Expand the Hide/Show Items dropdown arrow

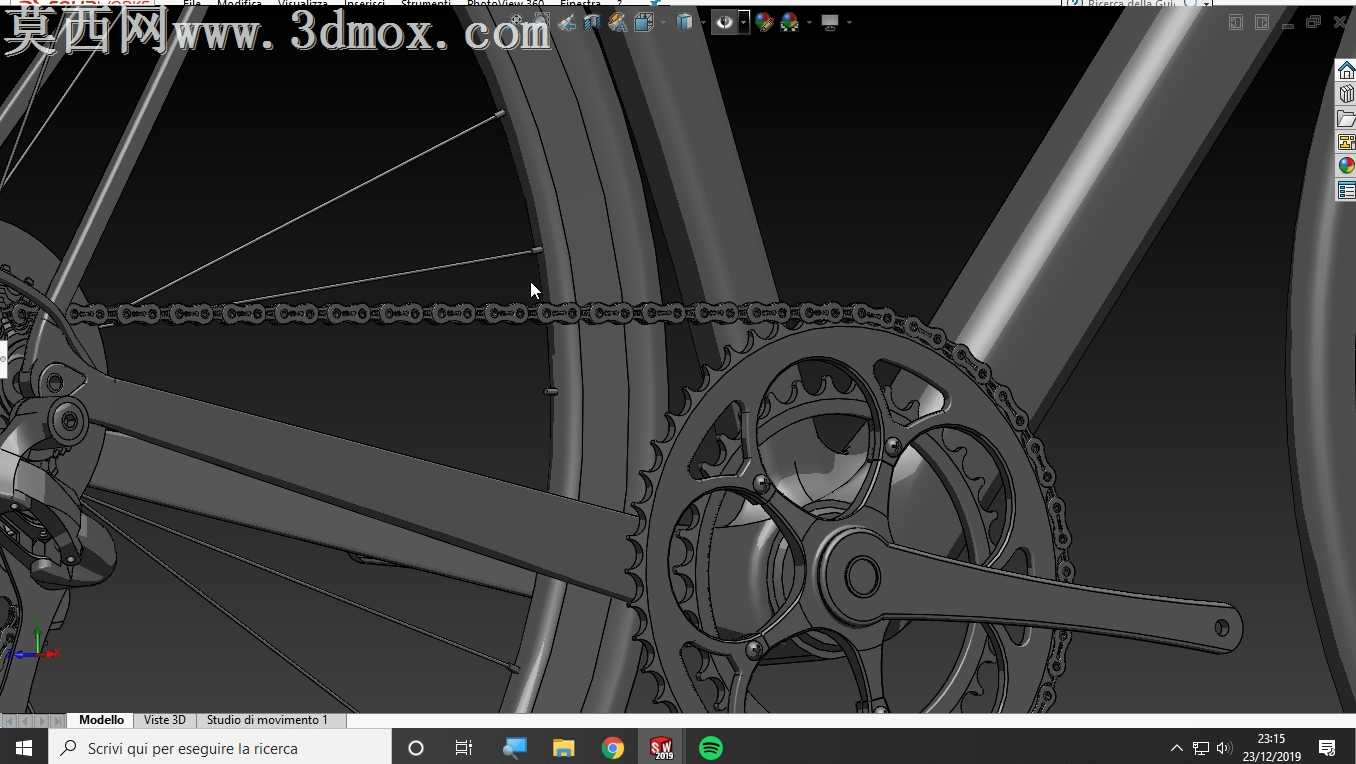click(x=744, y=22)
